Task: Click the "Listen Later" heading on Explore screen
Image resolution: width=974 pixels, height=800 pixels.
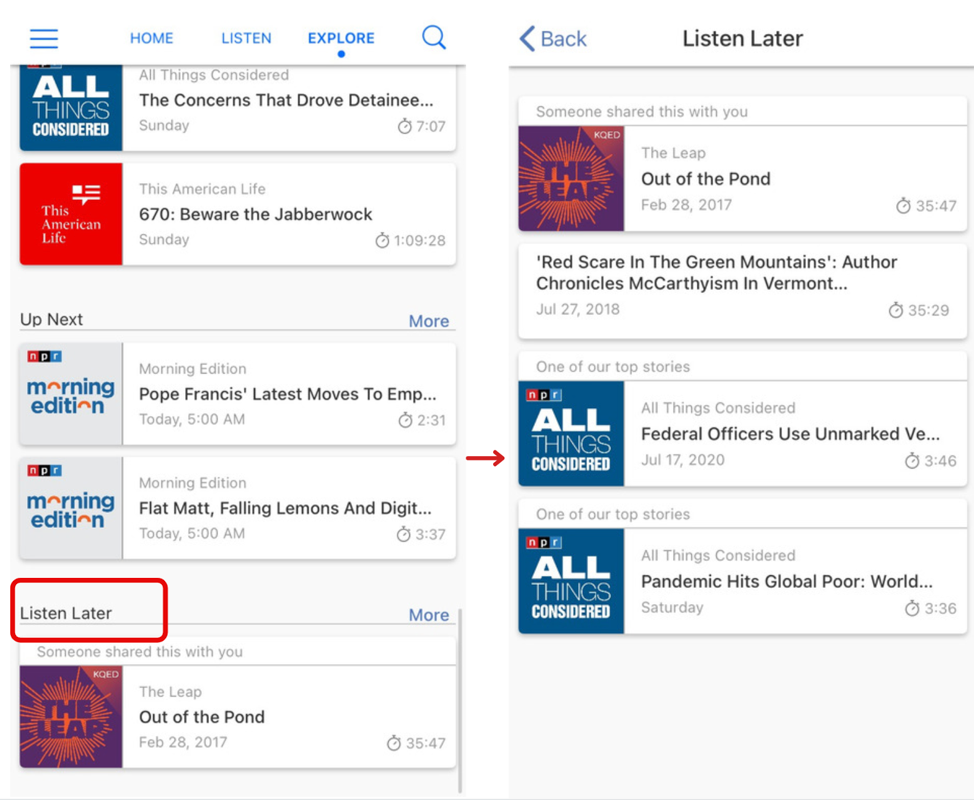Action: click(x=66, y=613)
